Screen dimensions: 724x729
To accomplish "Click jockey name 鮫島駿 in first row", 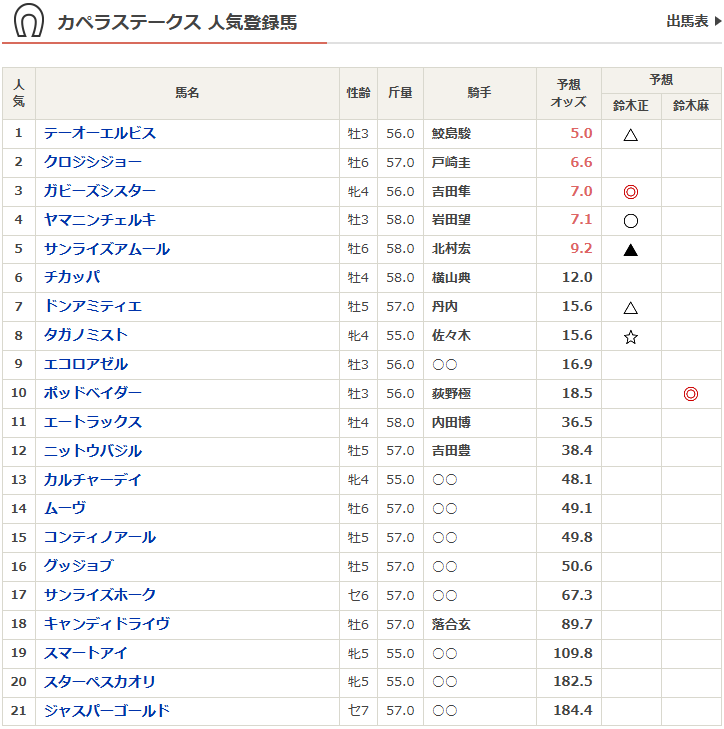I will click(451, 134).
